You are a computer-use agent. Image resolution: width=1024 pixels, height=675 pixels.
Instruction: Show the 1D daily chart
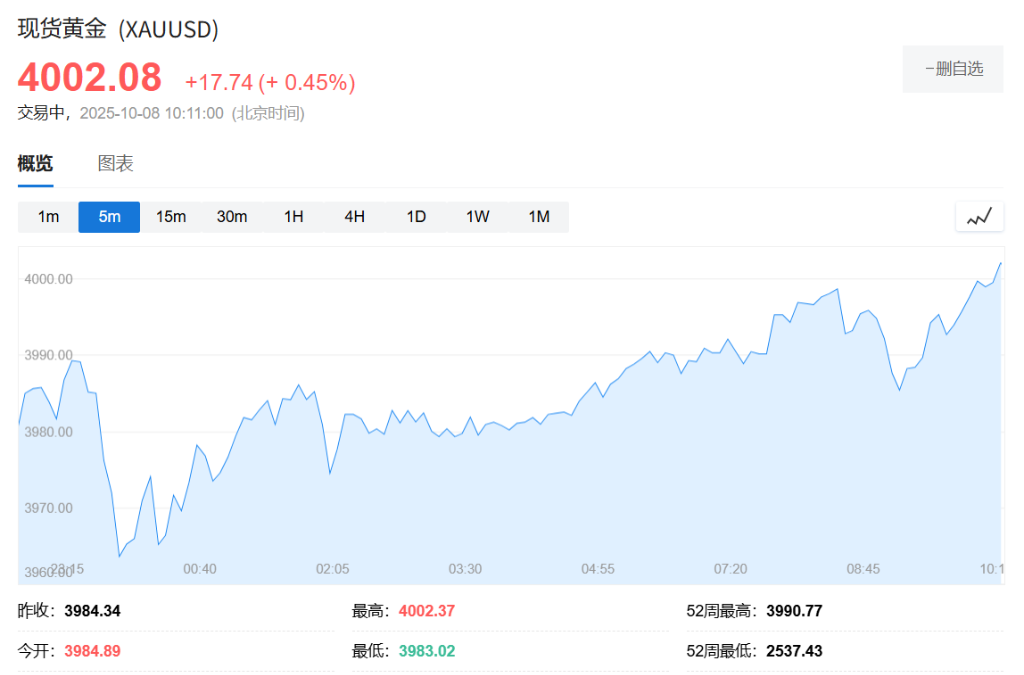pyautogui.click(x=416, y=217)
